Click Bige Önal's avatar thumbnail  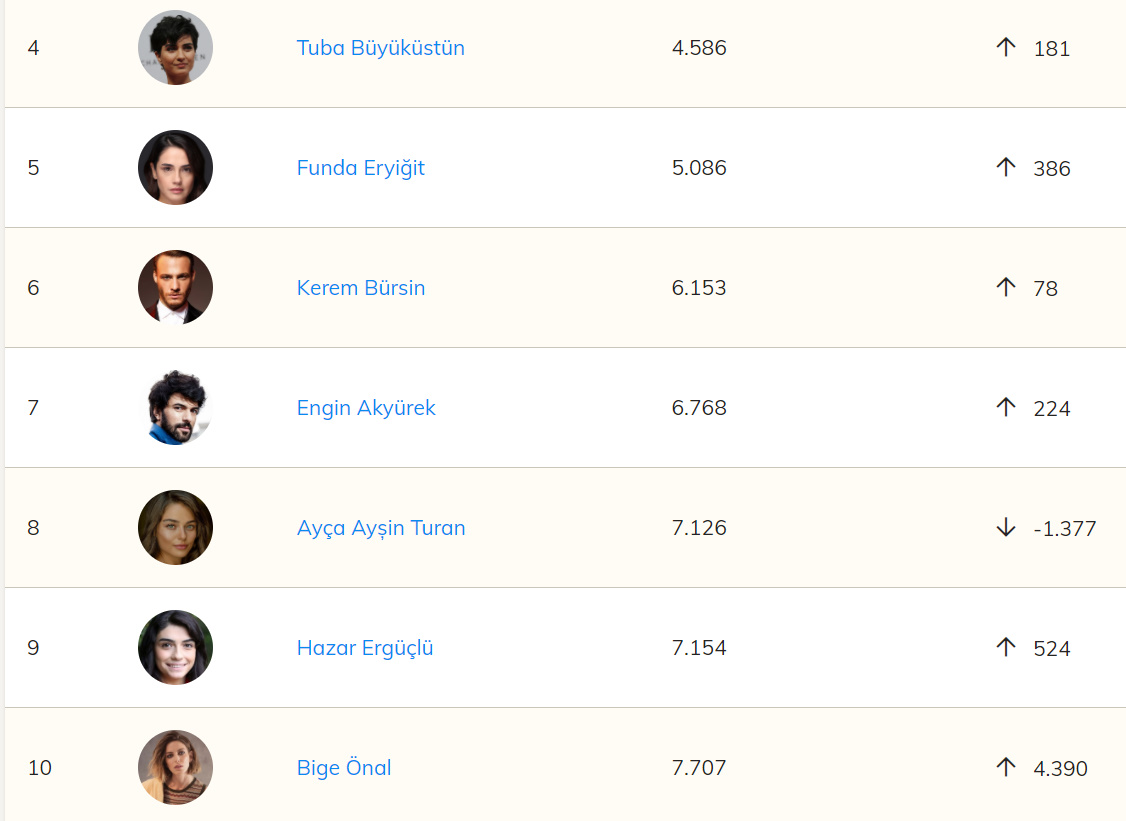click(x=175, y=768)
